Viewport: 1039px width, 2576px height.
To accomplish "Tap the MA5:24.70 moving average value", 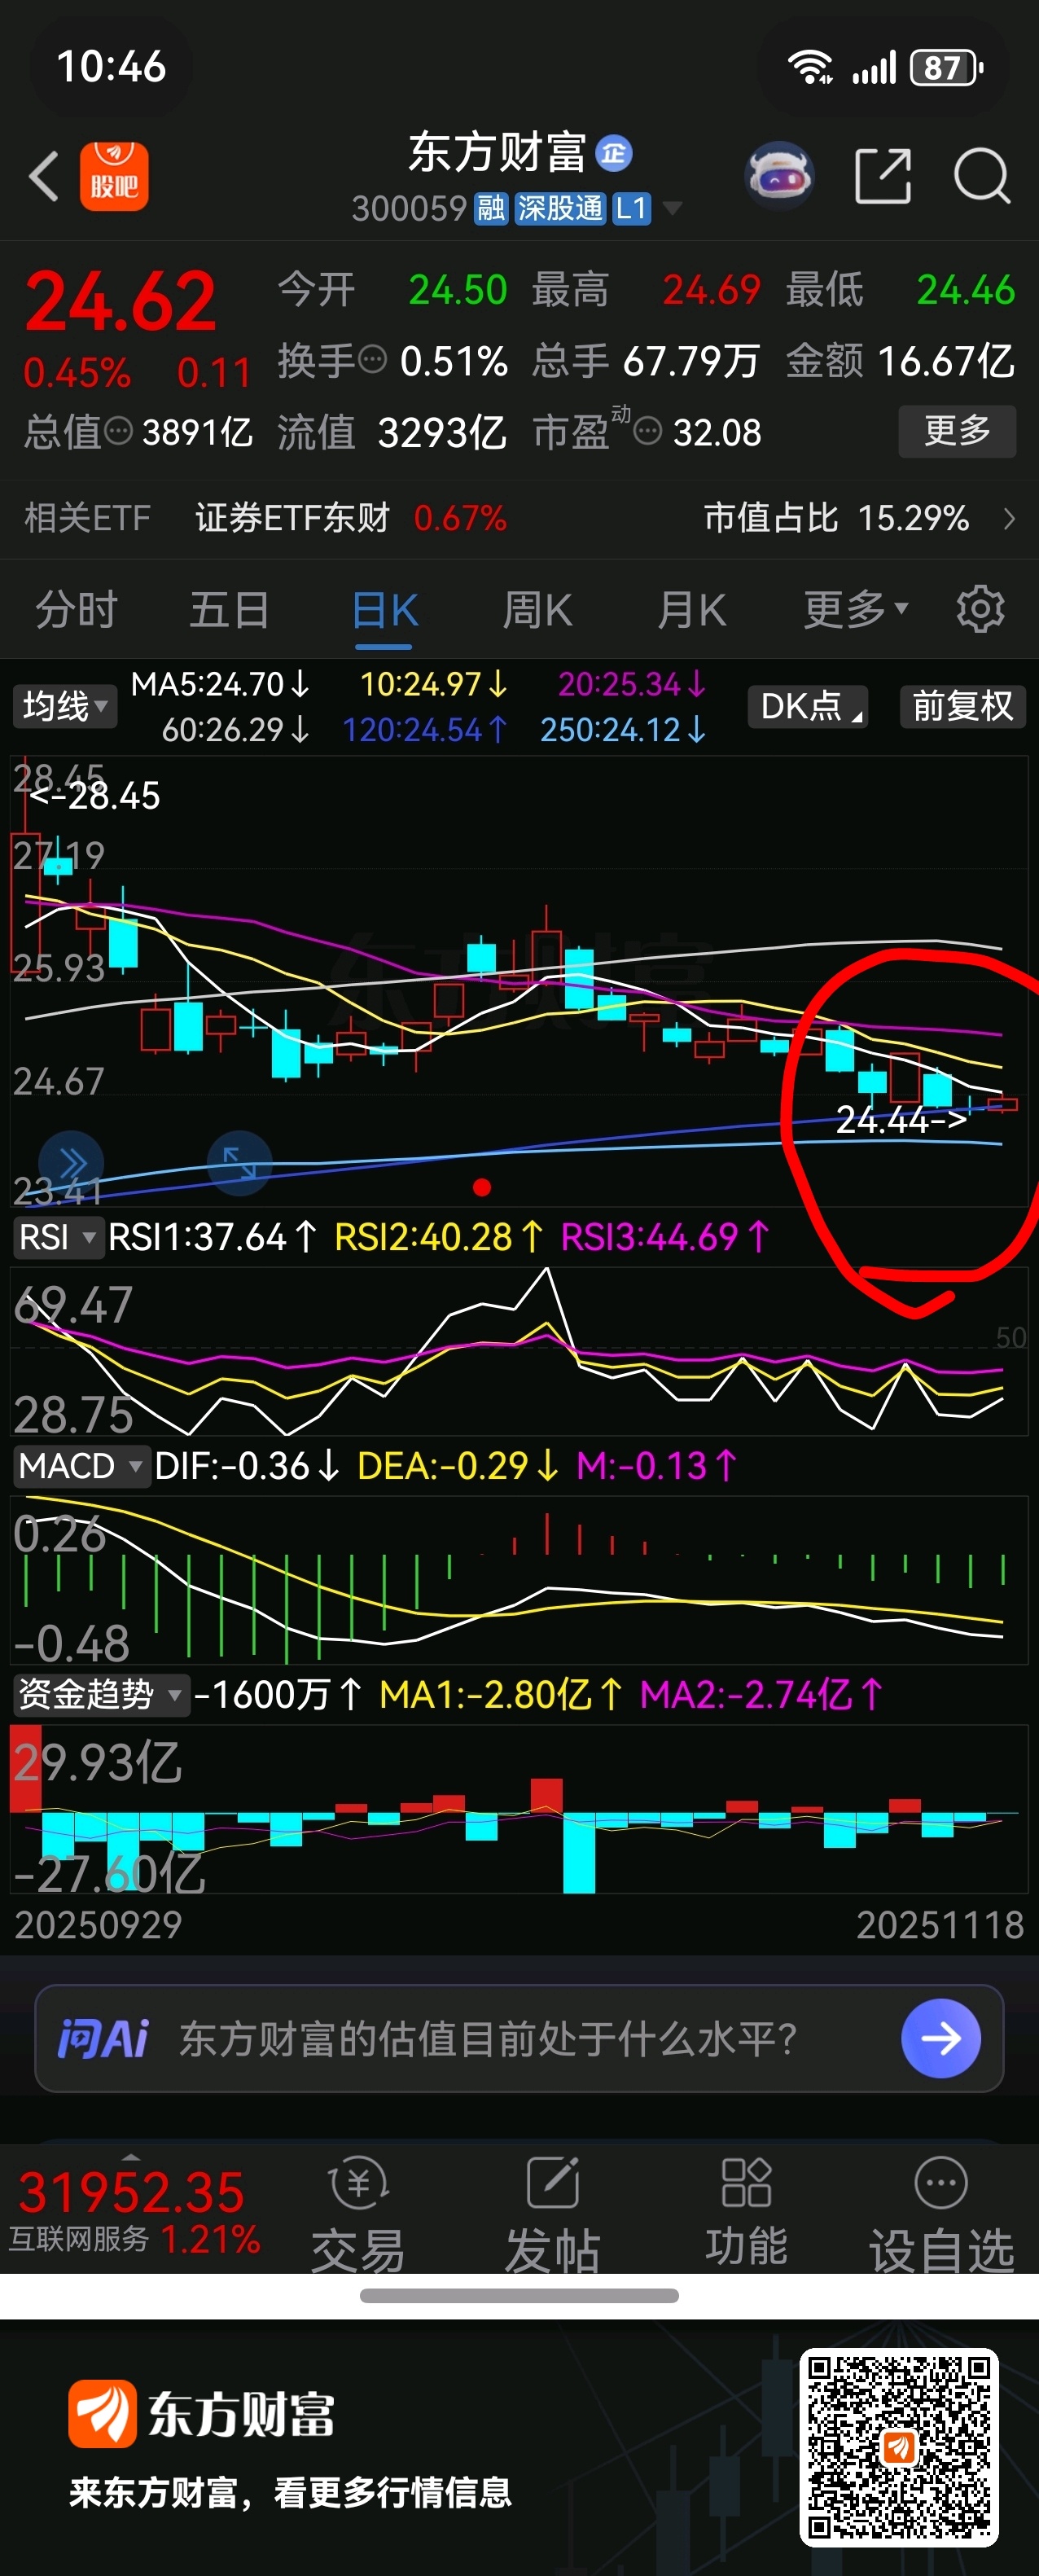I will 220,684.
